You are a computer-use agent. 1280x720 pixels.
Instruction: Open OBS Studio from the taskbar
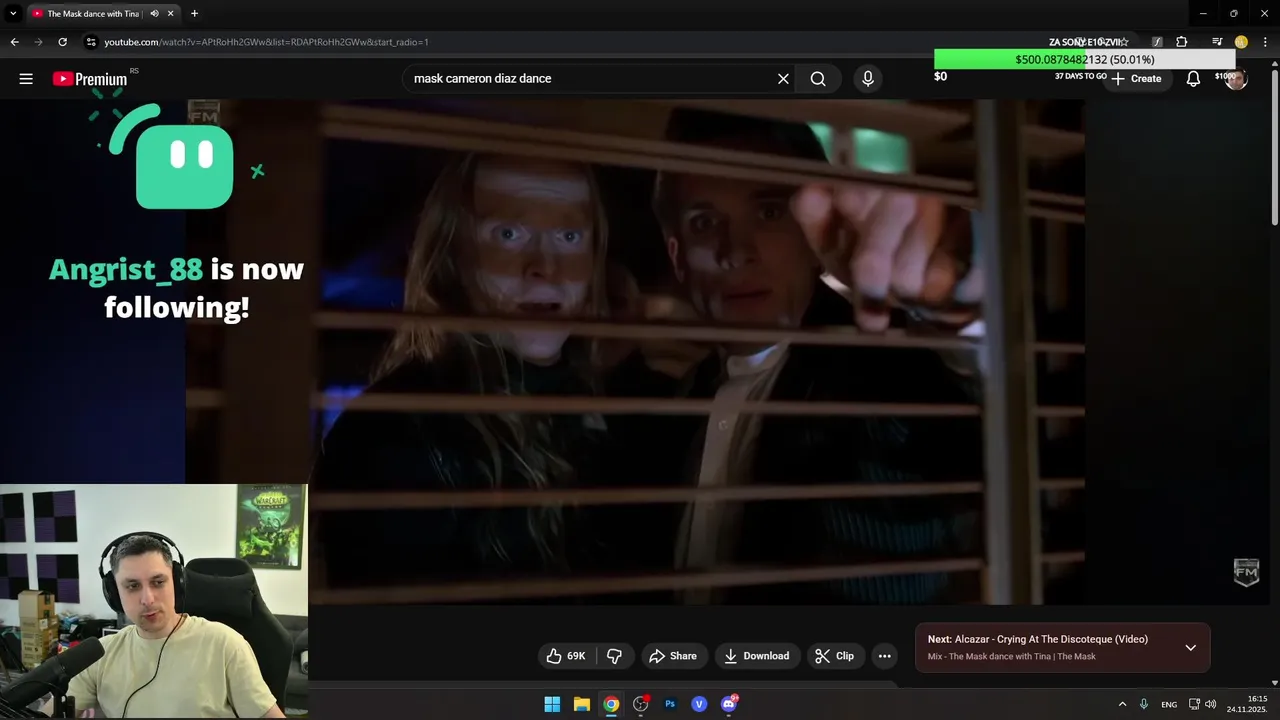pos(640,704)
